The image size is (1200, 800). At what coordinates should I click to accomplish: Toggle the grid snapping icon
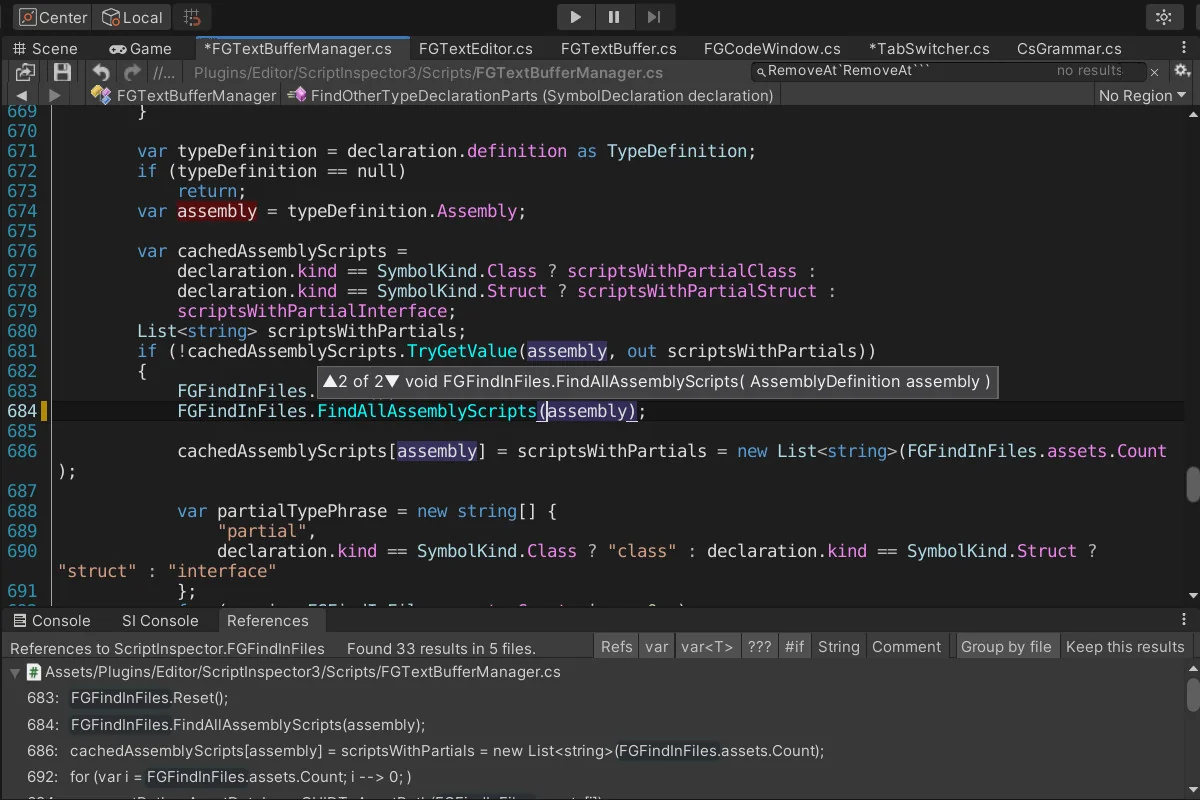193,17
